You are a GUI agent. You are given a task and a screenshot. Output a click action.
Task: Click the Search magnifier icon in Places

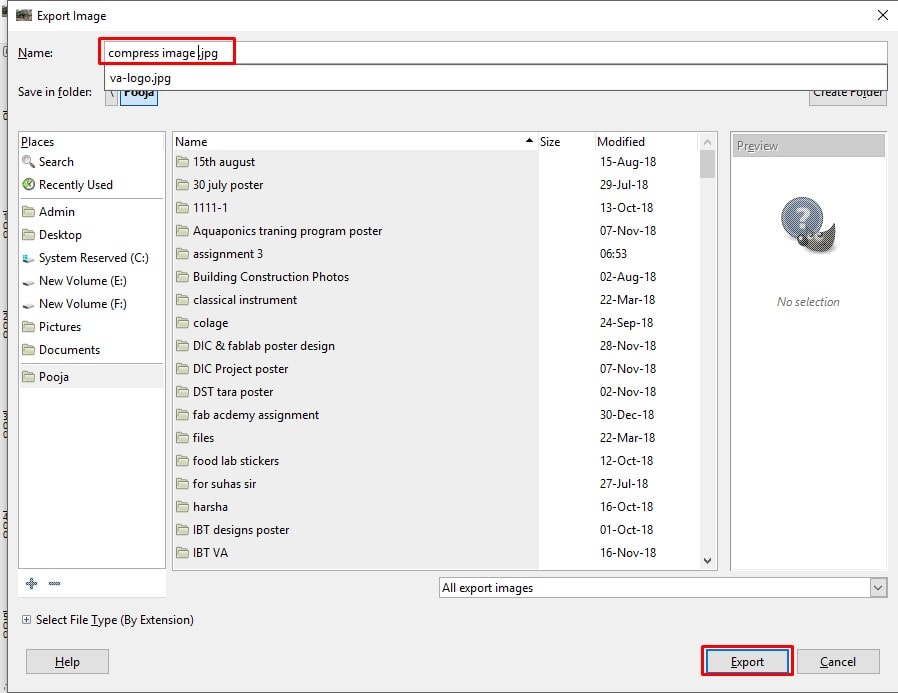tap(28, 162)
